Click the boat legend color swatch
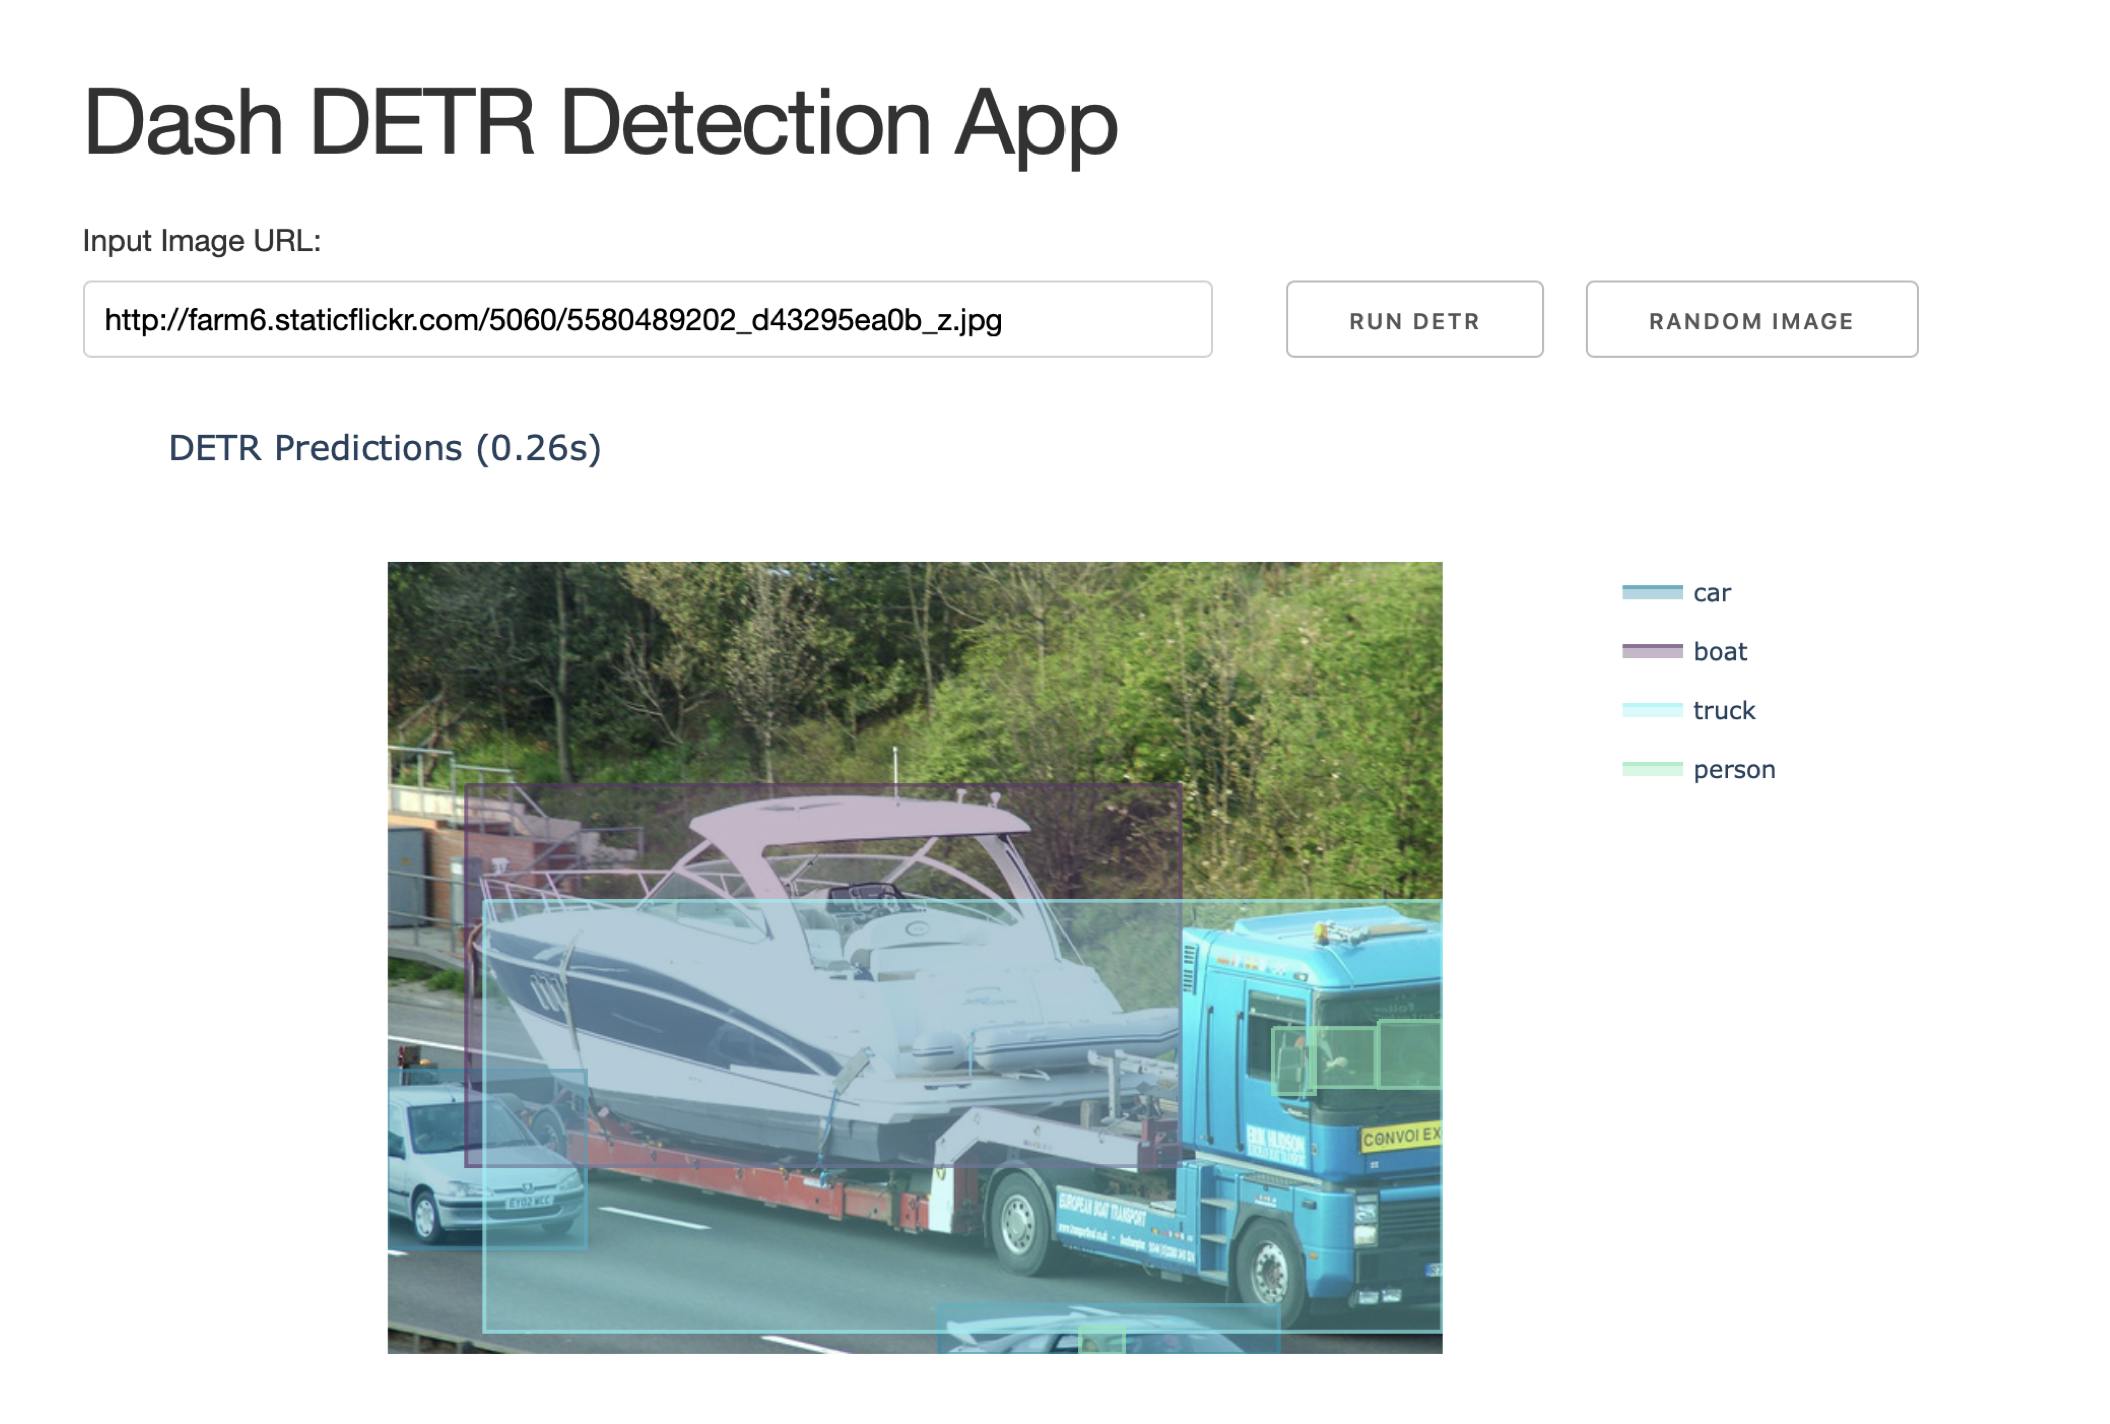2110x1424 pixels. (x=1652, y=652)
